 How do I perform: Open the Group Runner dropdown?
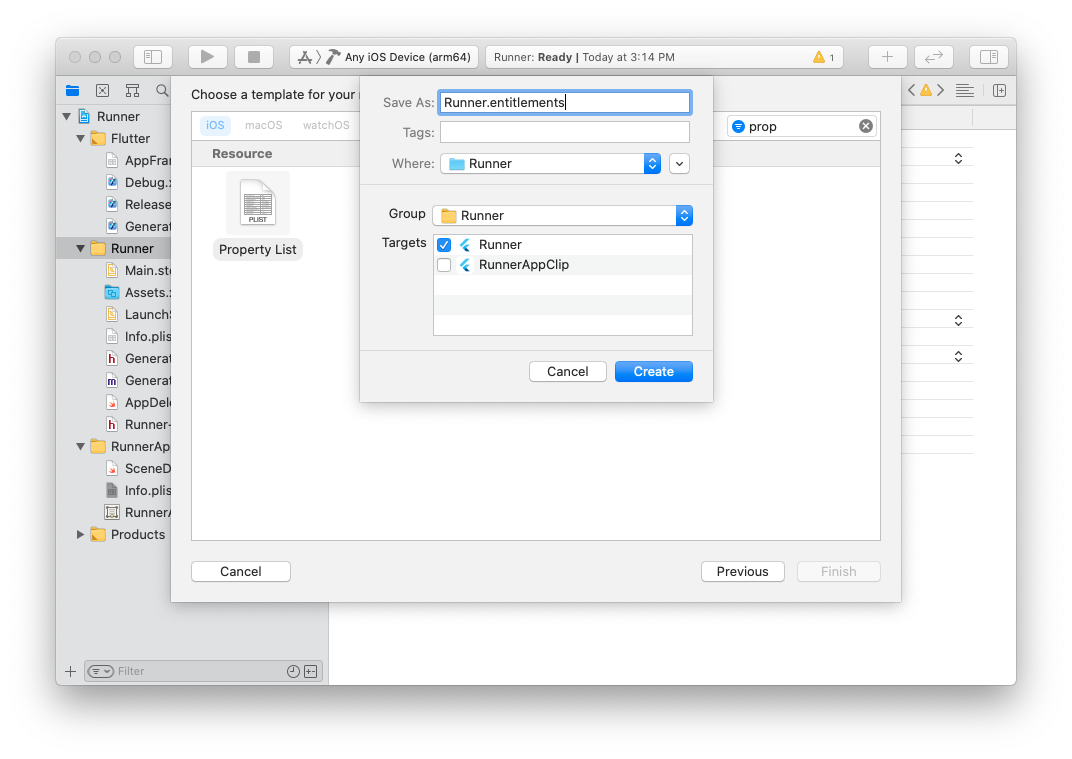563,215
